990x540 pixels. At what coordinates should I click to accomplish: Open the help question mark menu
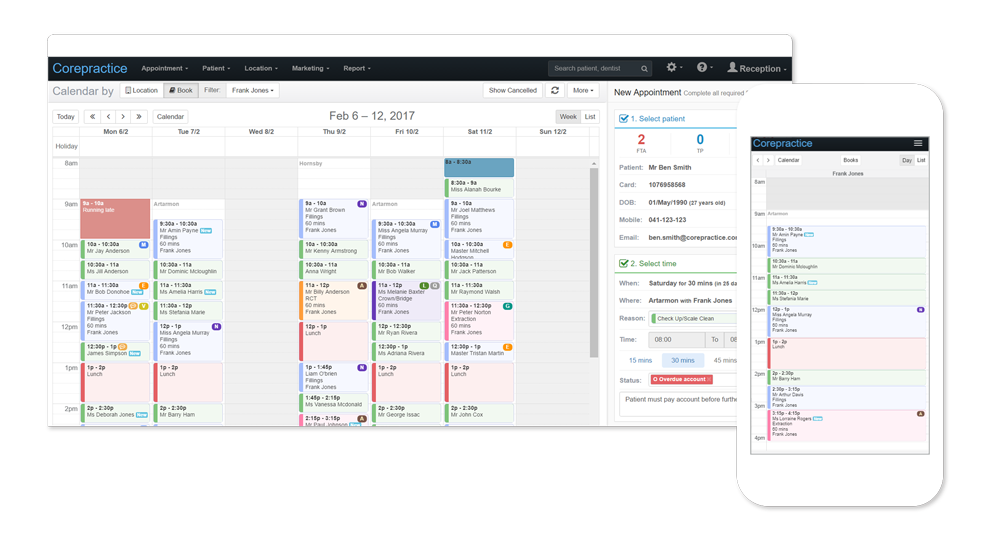(x=704, y=68)
